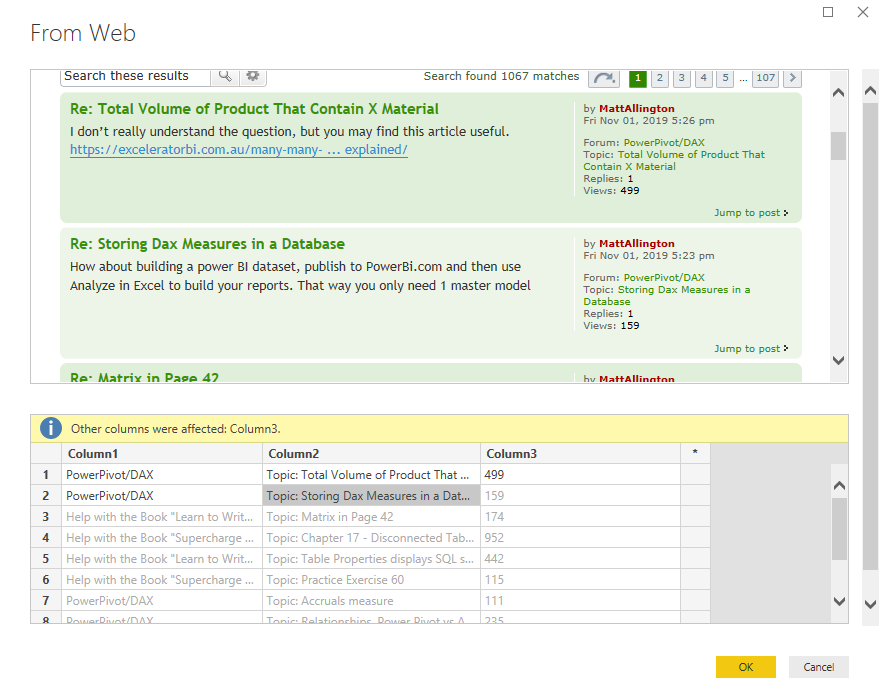Viewport: 879px width, 699px height.
Task: Click the Cancel button
Action: point(818,667)
